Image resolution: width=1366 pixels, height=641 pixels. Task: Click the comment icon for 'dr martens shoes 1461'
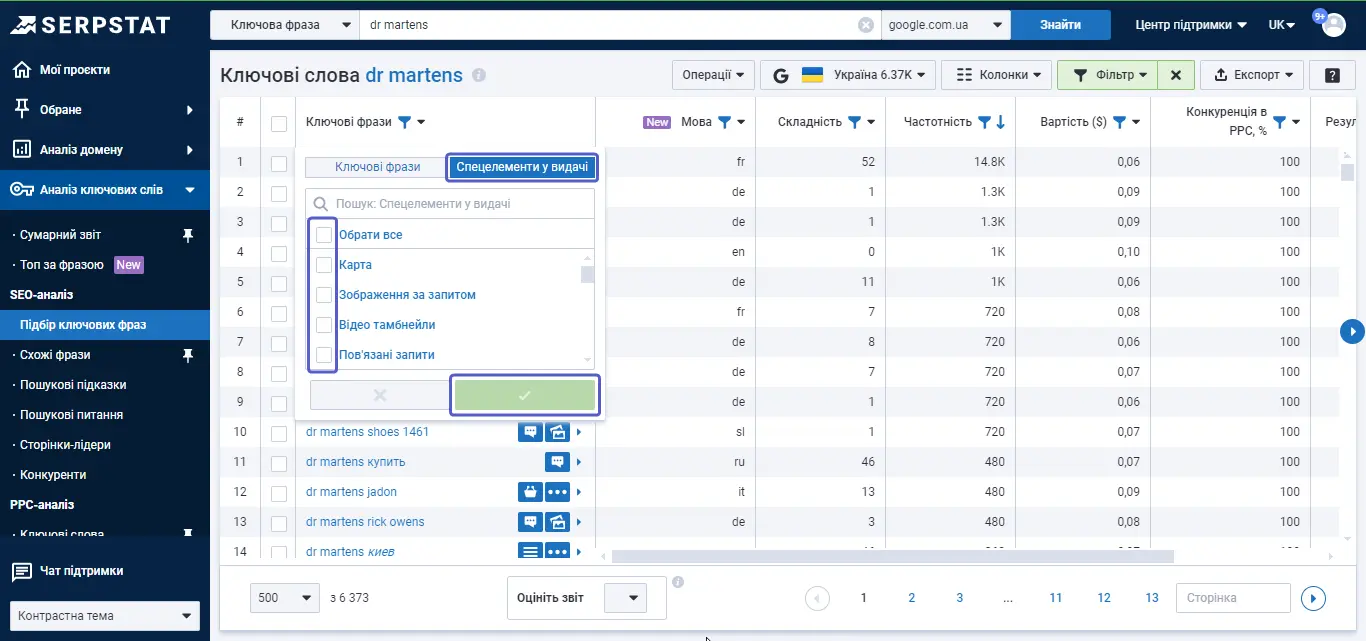(x=530, y=432)
